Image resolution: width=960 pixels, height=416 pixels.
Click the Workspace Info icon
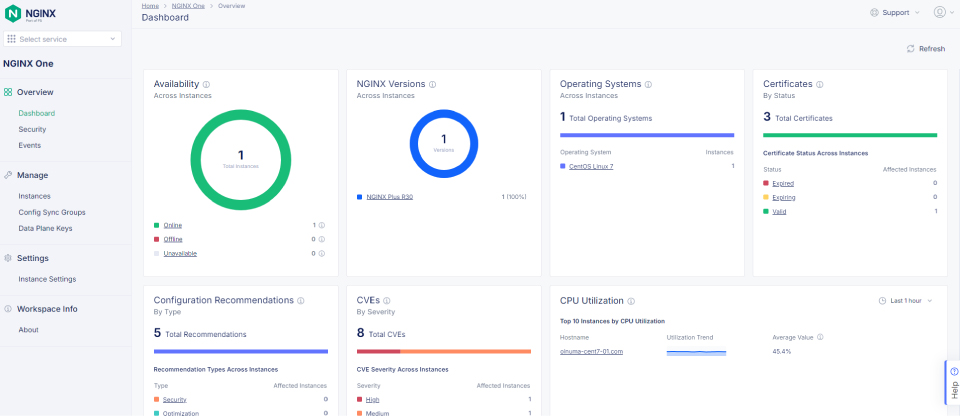[x=8, y=309]
